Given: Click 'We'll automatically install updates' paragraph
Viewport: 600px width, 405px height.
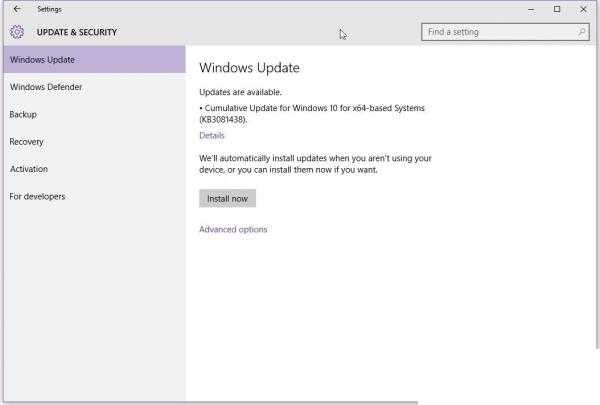Looking at the screenshot, I should [x=315, y=164].
